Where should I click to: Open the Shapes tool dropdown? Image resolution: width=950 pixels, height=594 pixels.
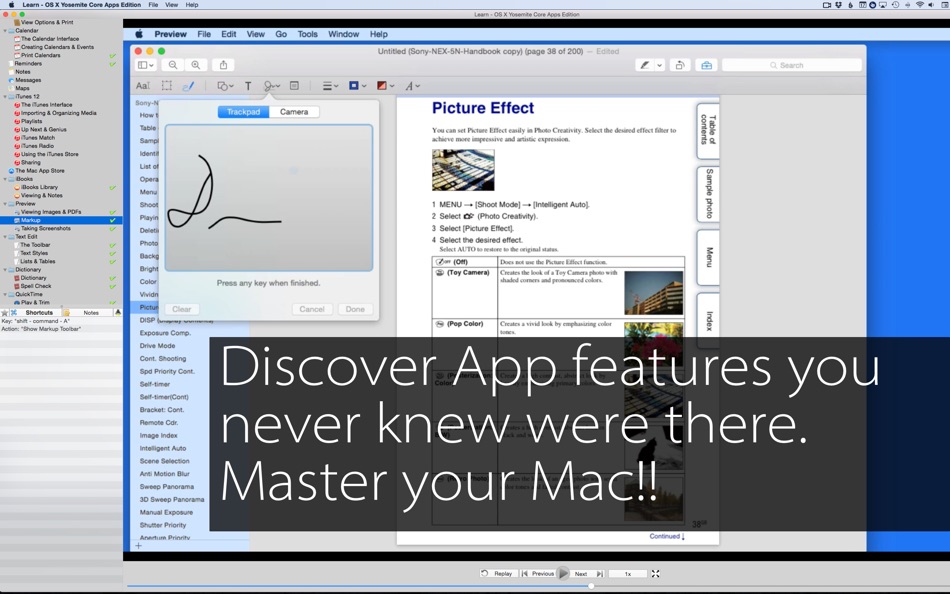(x=225, y=86)
